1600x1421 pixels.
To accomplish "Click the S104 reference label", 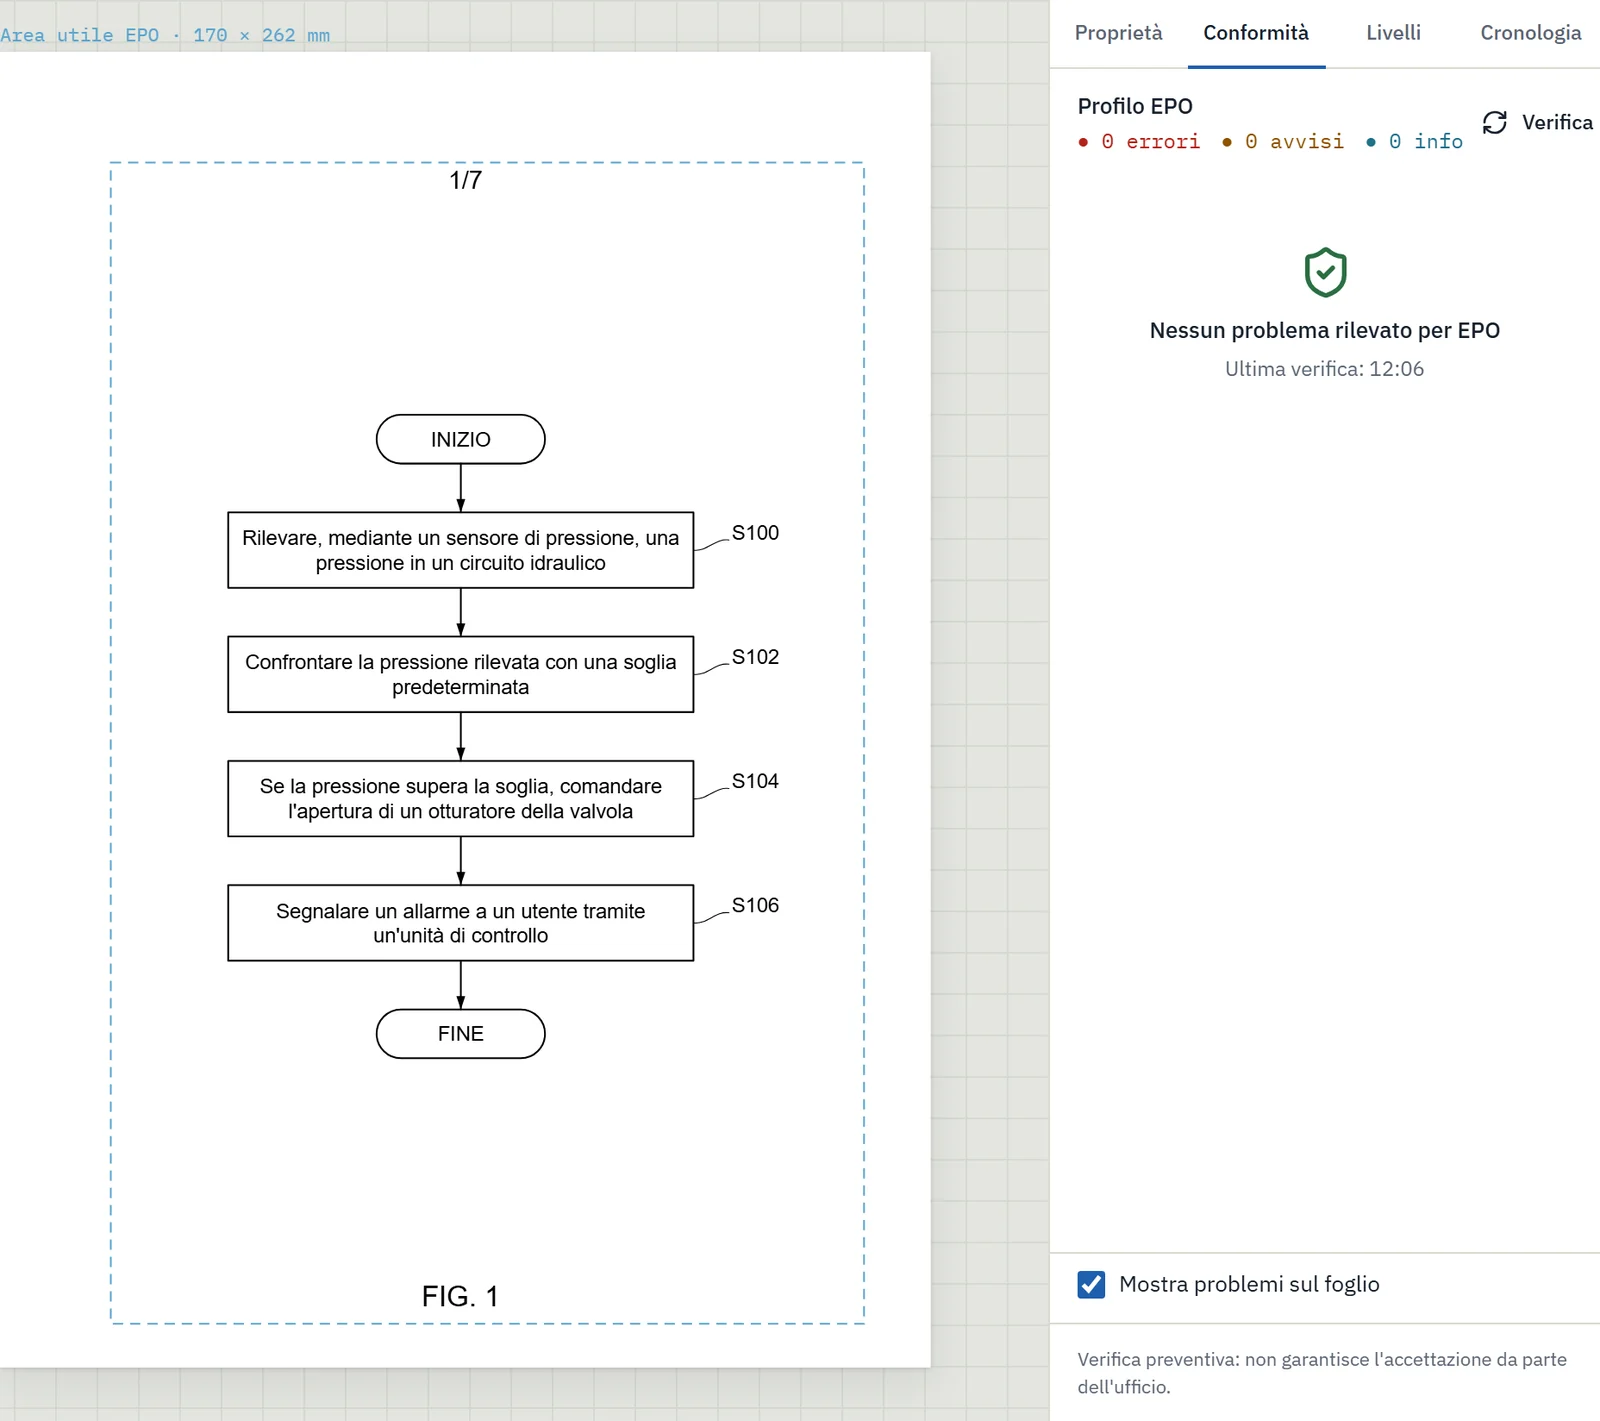I will (755, 781).
